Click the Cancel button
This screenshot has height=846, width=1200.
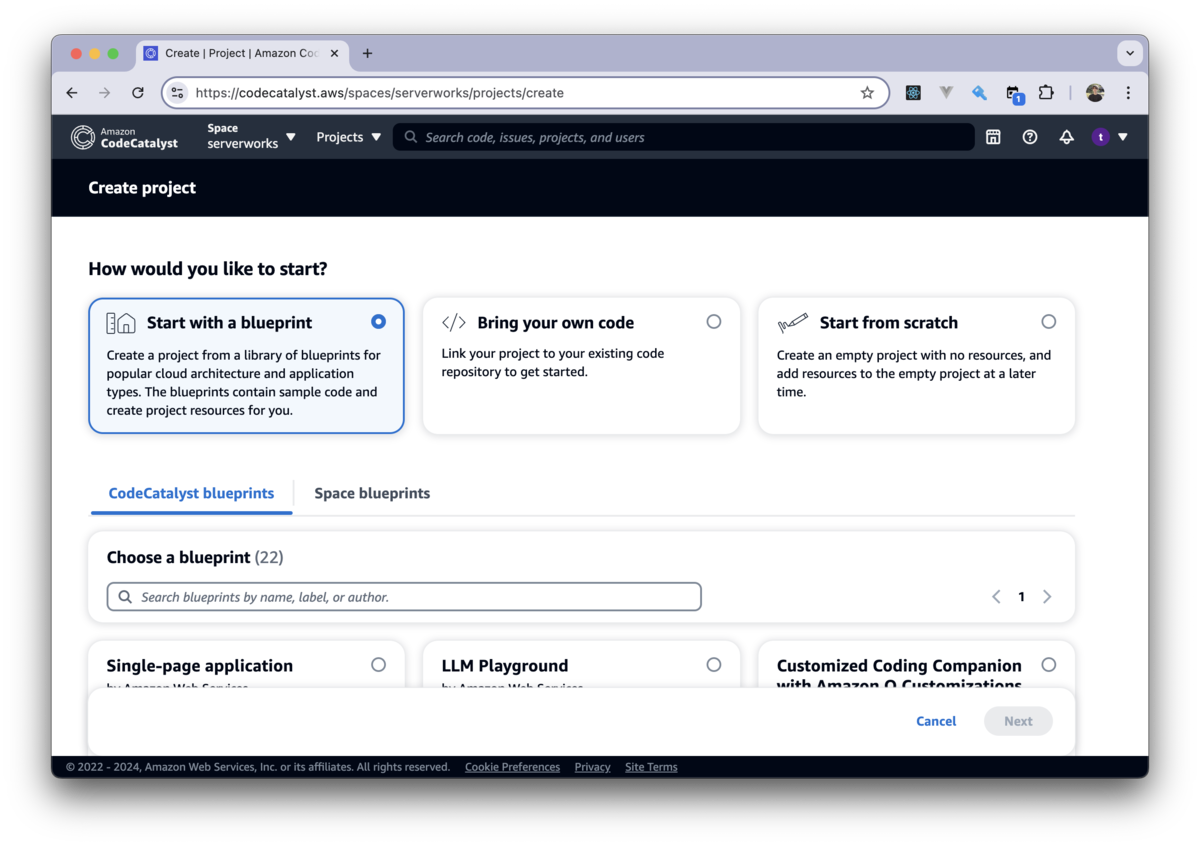936,721
